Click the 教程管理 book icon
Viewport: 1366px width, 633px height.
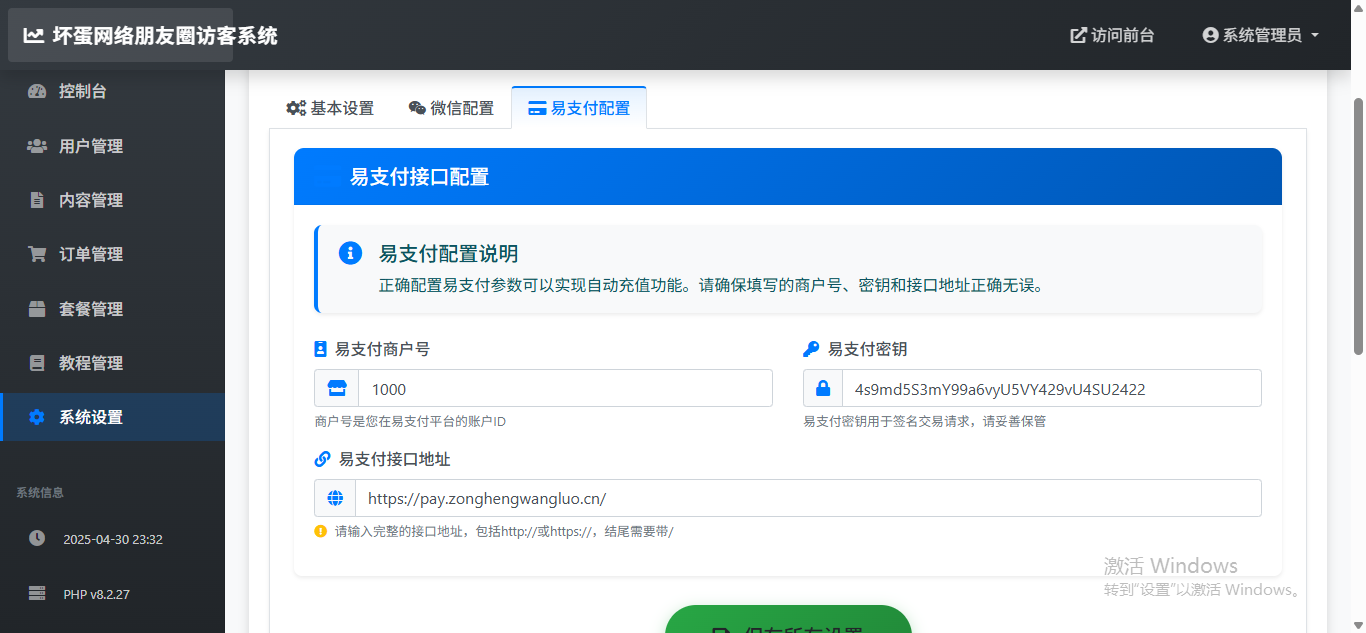click(x=37, y=363)
